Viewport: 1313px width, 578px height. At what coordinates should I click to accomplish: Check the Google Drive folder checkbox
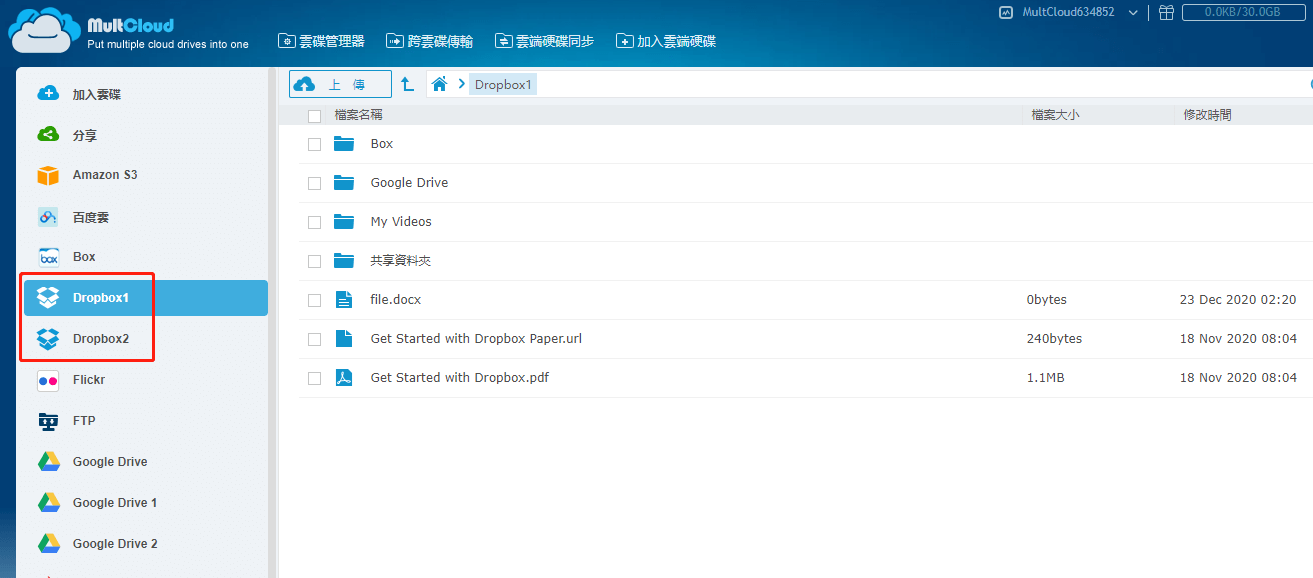coord(314,183)
